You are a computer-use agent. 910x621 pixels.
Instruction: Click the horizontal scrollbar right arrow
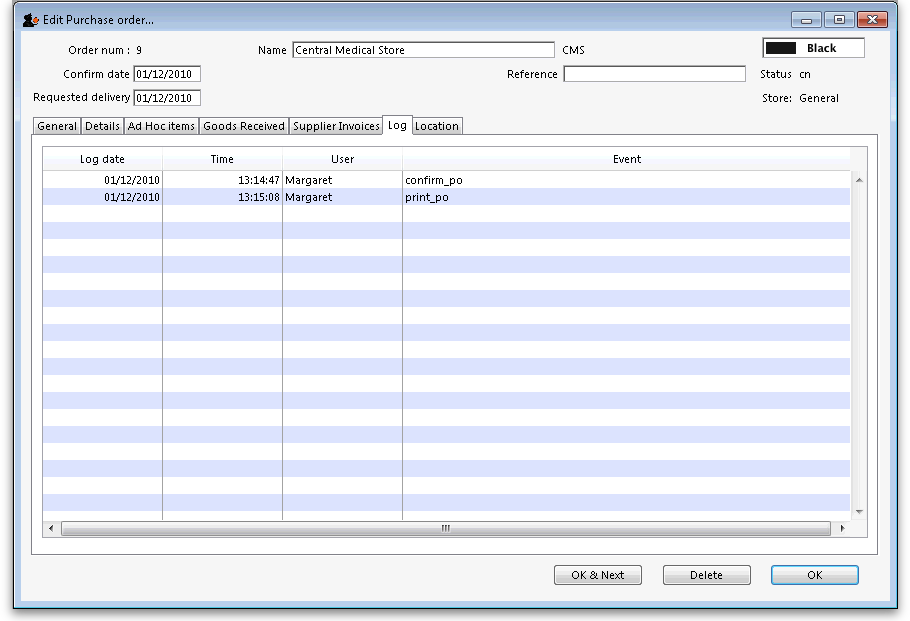842,528
